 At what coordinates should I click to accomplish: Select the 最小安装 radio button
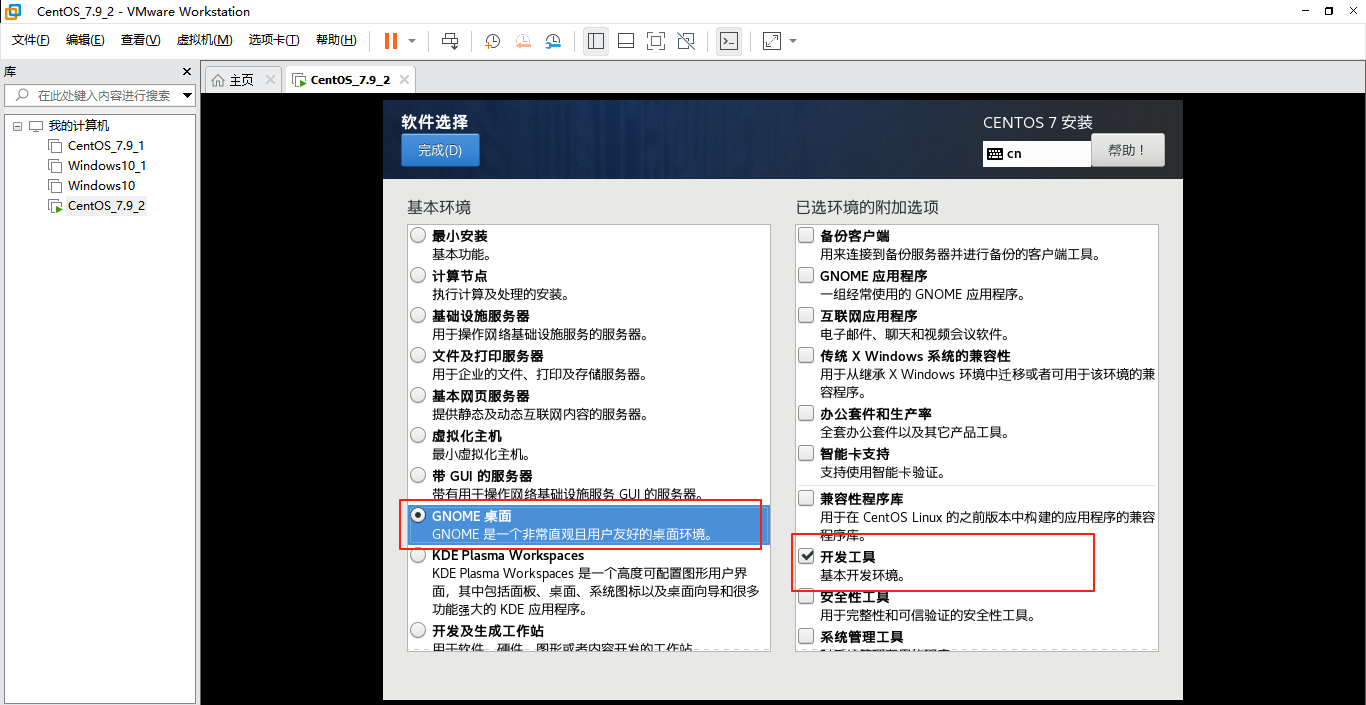click(418, 236)
